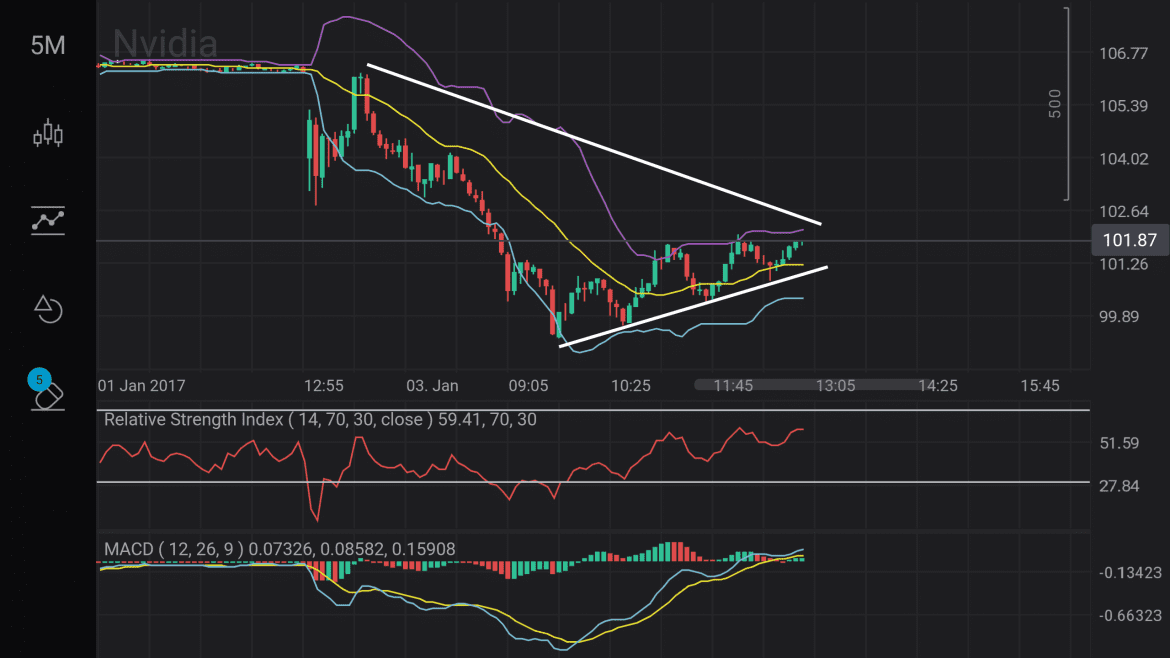Click the RSI 51.59 axis value

(x=1119, y=443)
